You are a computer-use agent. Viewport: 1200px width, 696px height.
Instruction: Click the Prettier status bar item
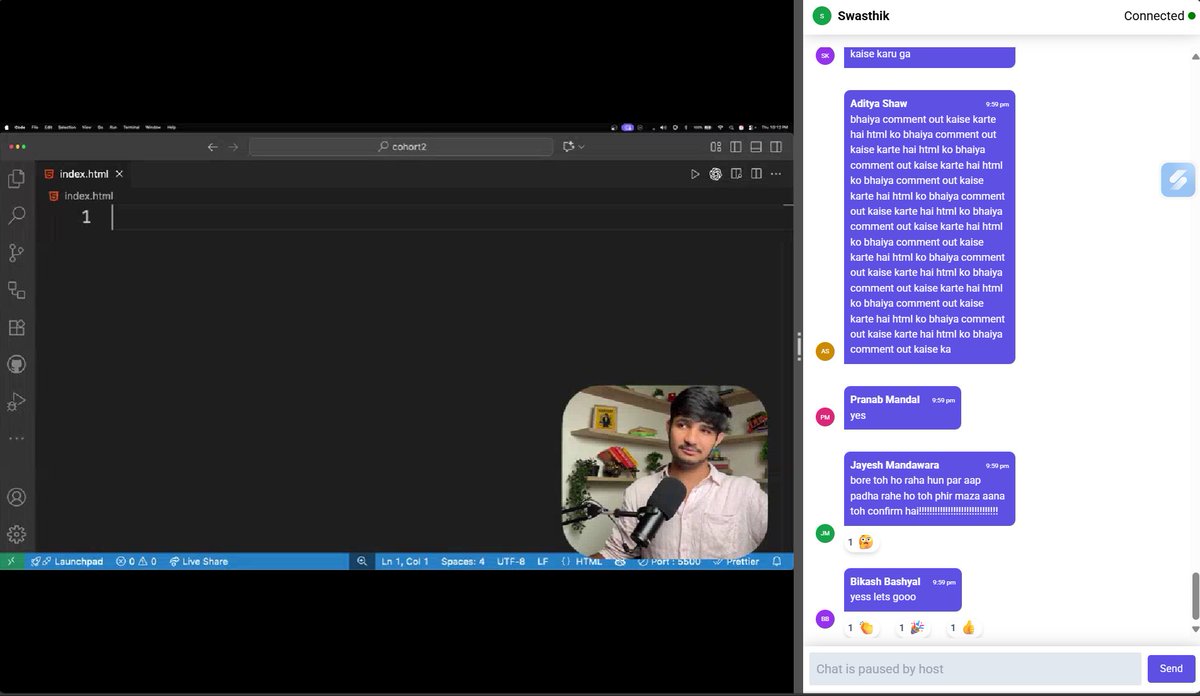pyautogui.click(x=736, y=562)
